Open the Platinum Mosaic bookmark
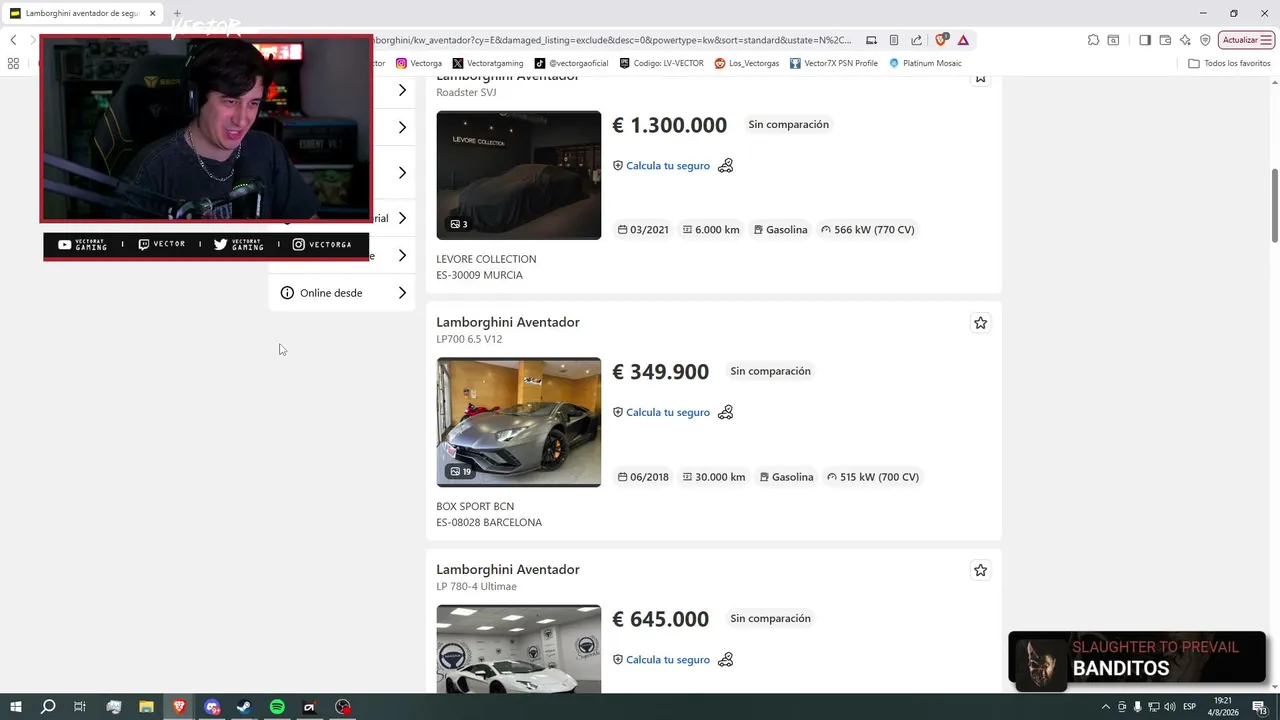The width and height of the screenshot is (1280, 720). (925, 63)
